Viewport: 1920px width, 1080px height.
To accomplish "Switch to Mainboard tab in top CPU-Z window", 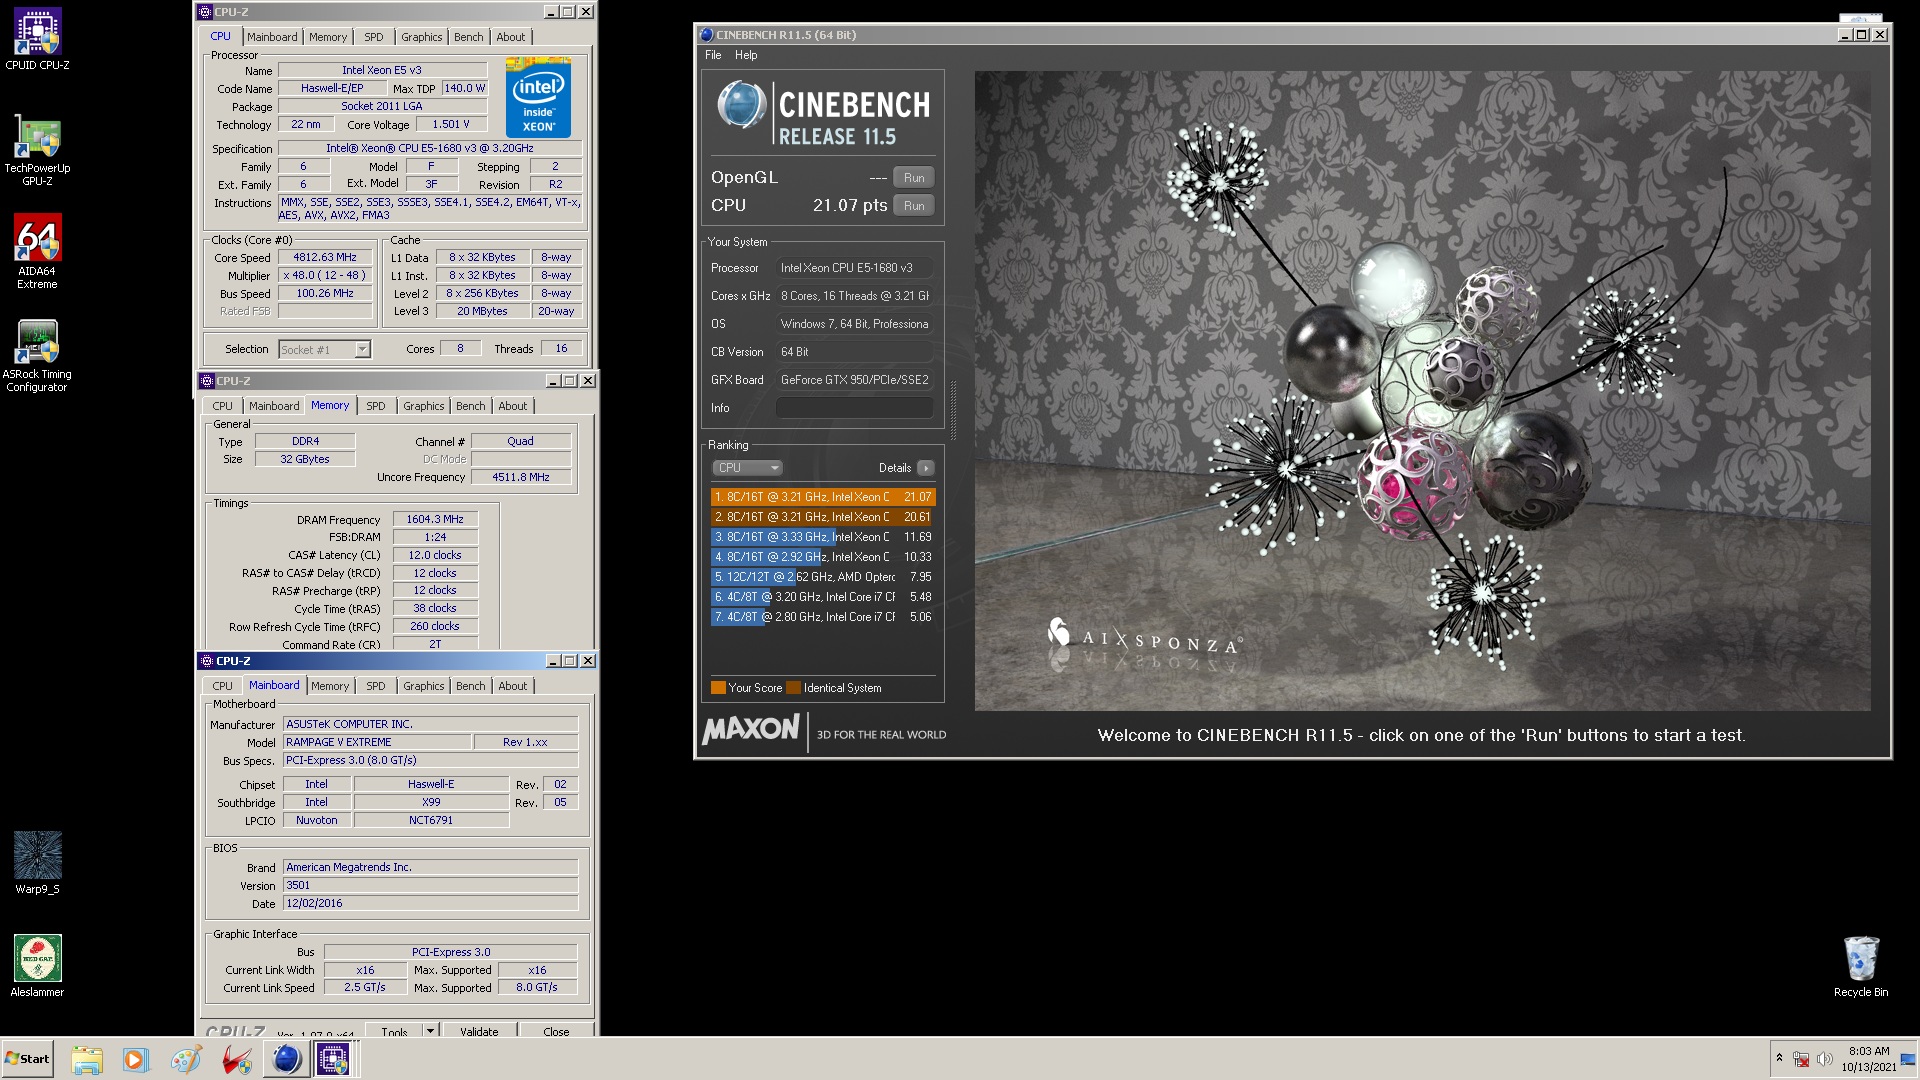I will click(272, 37).
